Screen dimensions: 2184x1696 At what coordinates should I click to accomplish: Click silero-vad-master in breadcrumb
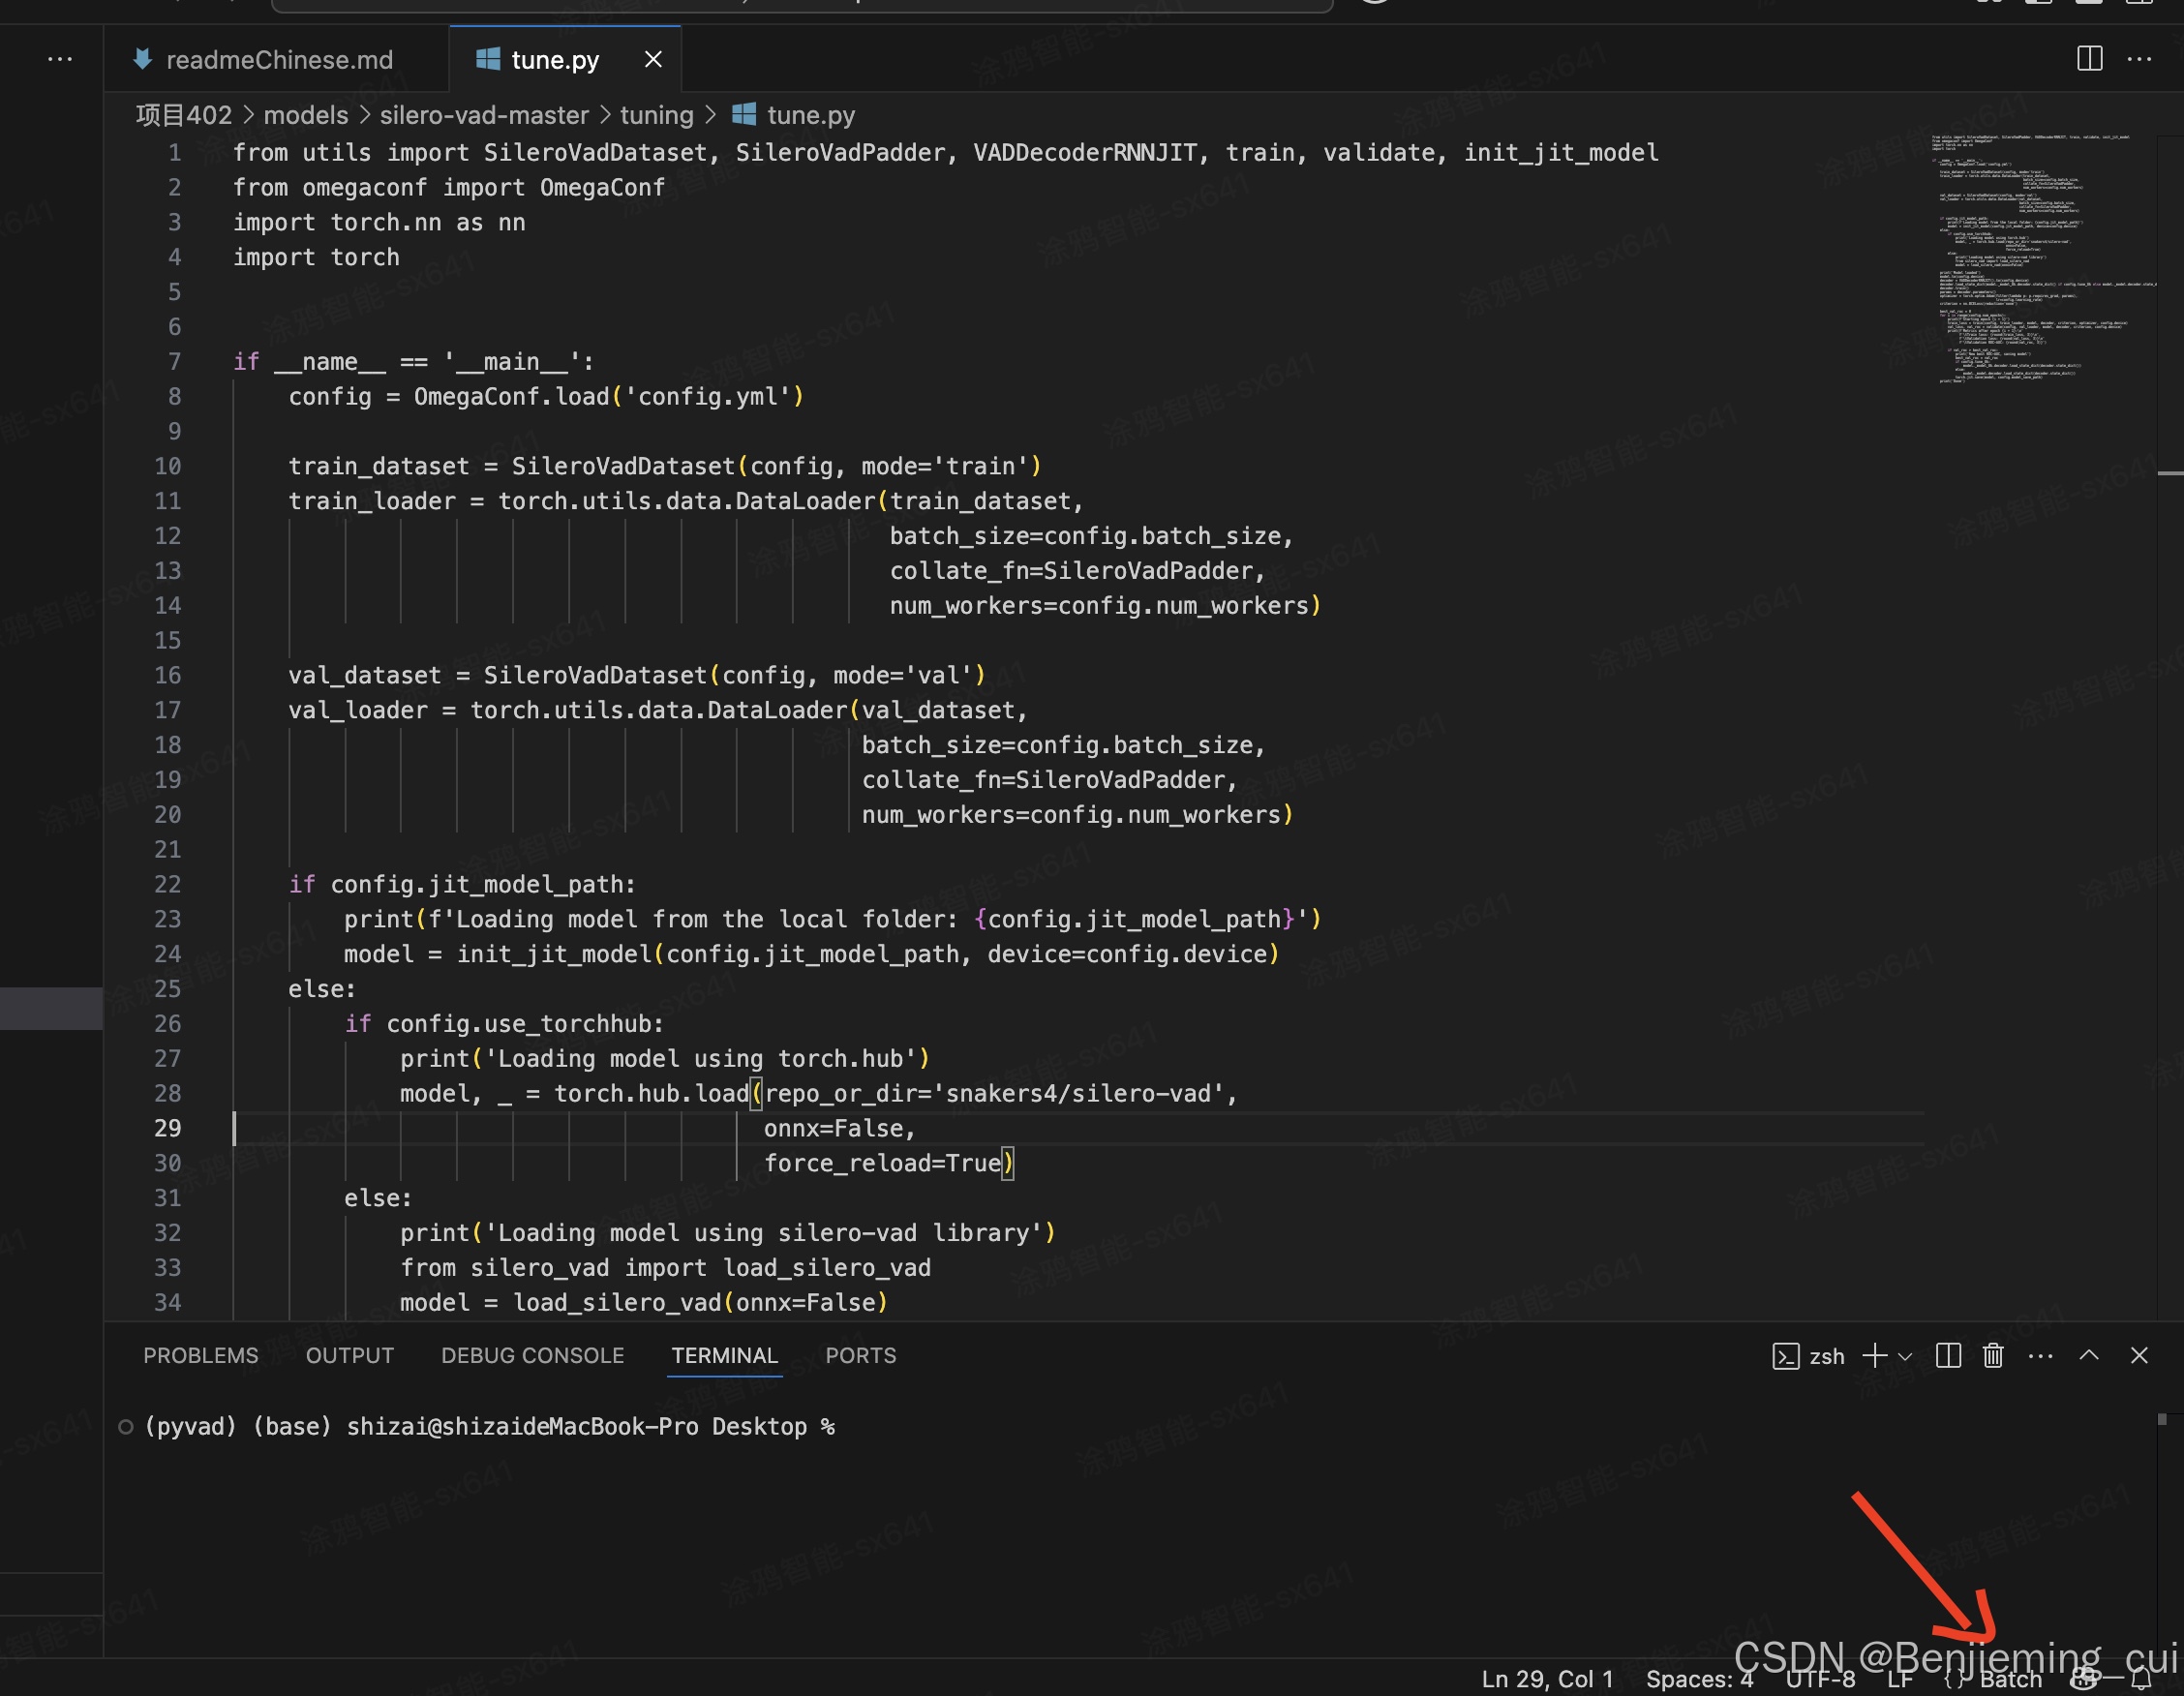coord(484,115)
